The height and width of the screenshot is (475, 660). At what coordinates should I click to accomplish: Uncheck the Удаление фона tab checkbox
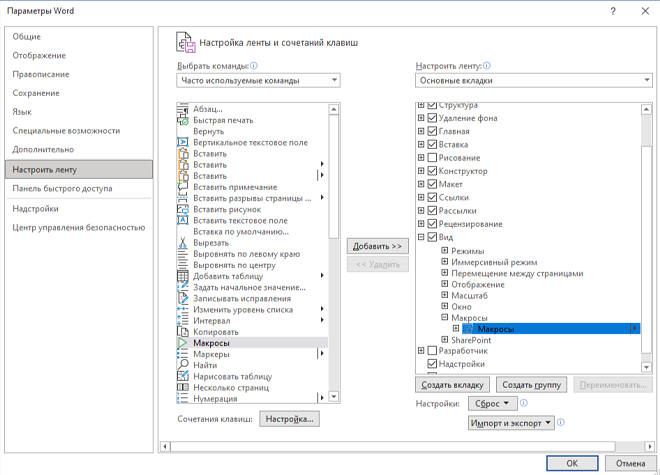(x=432, y=118)
